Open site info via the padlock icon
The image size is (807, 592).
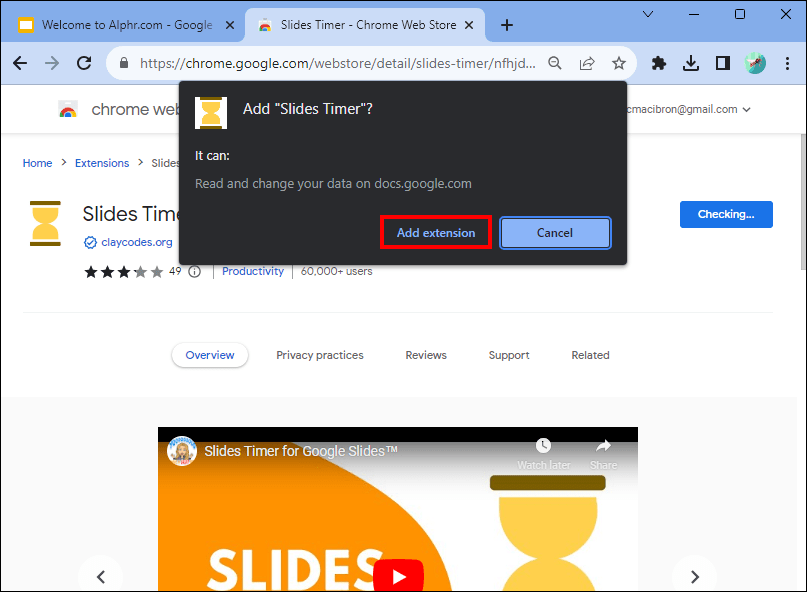(x=124, y=63)
